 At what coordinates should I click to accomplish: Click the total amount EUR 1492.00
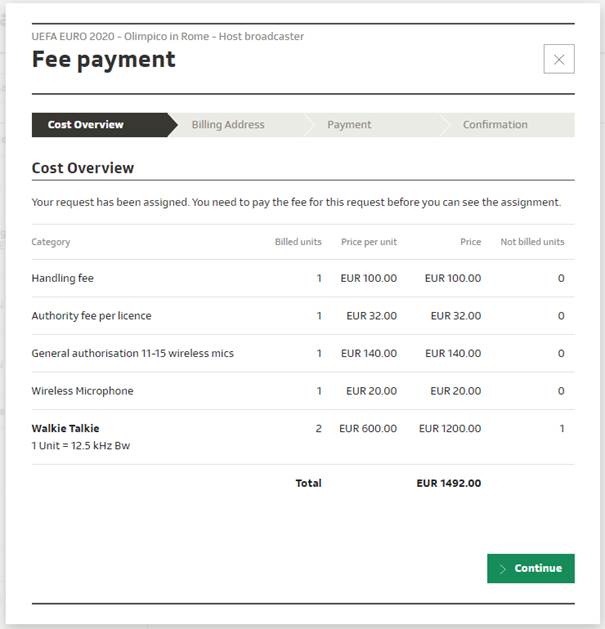pos(448,483)
